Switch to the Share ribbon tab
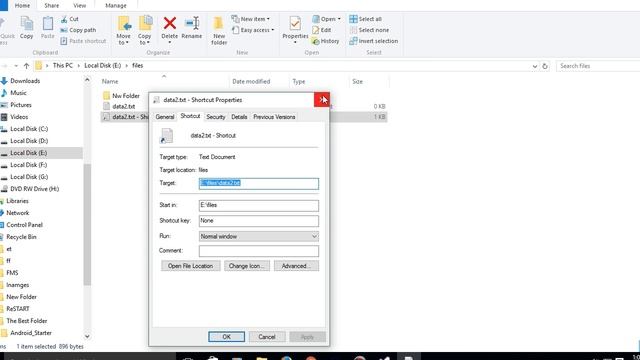Screen dimensions: 640x360 51,6
